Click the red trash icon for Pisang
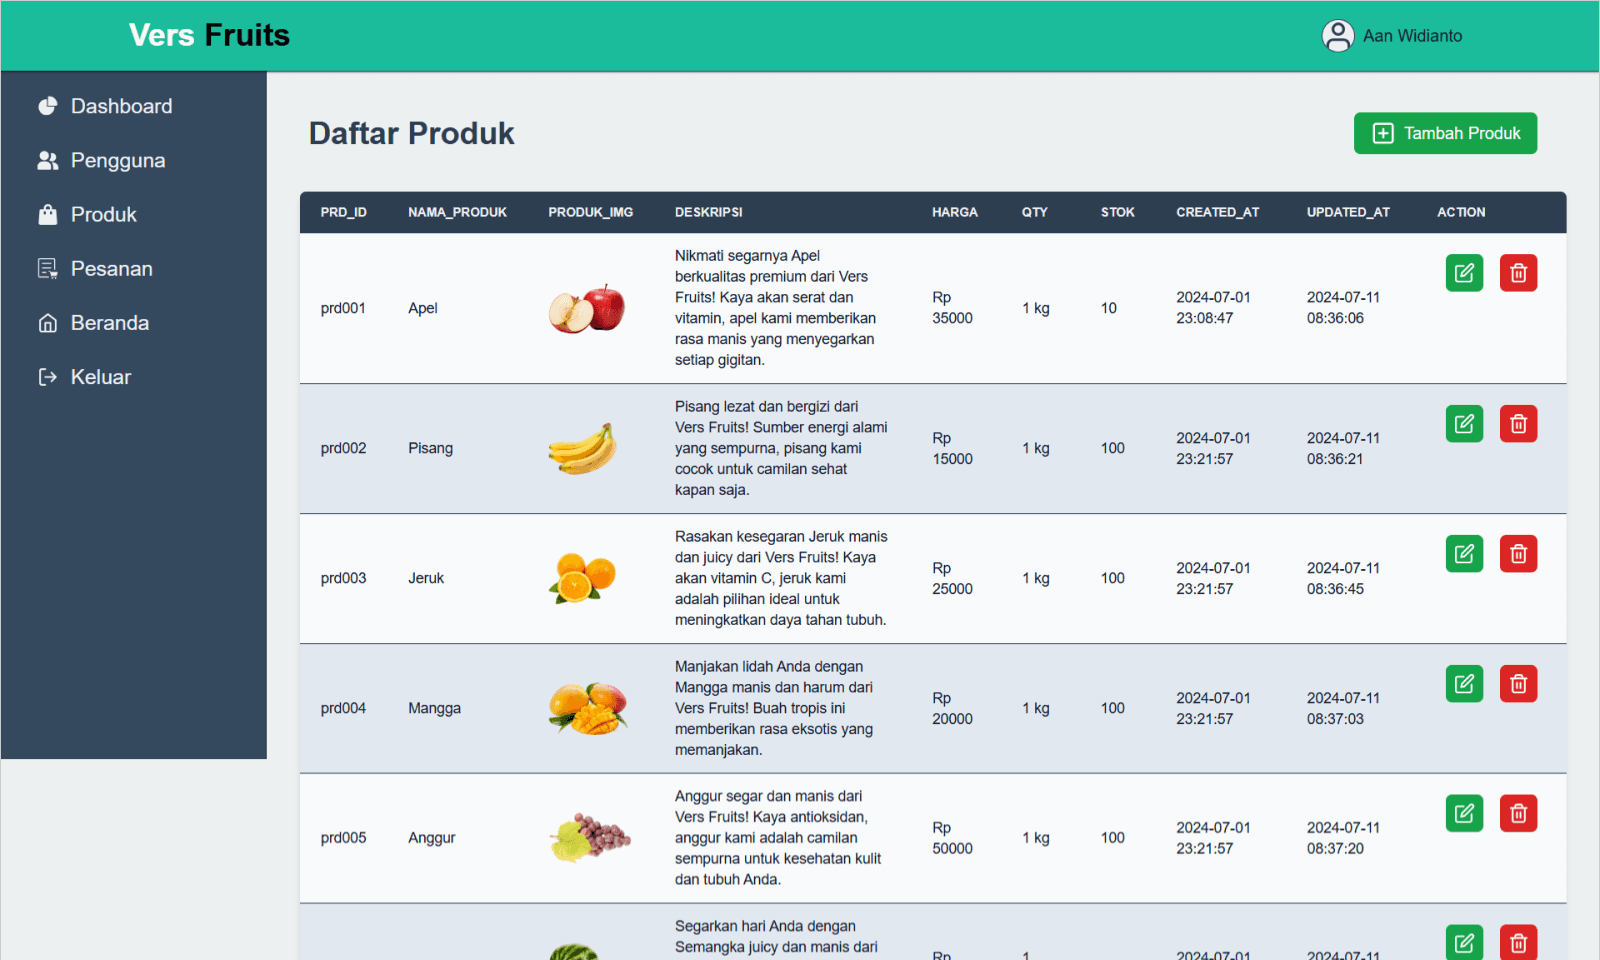1600x960 pixels. pyautogui.click(x=1518, y=422)
